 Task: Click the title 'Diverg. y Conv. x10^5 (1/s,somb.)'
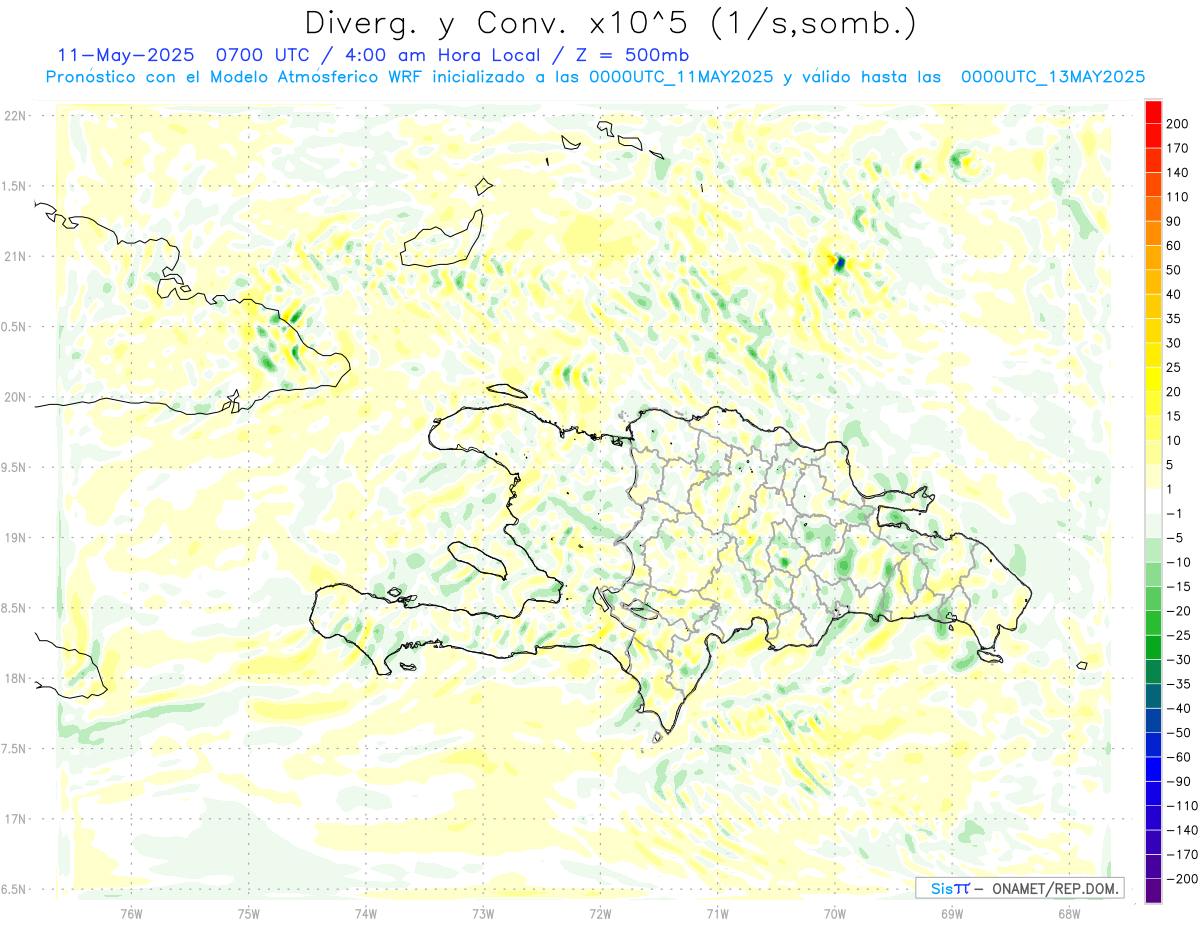(610, 22)
